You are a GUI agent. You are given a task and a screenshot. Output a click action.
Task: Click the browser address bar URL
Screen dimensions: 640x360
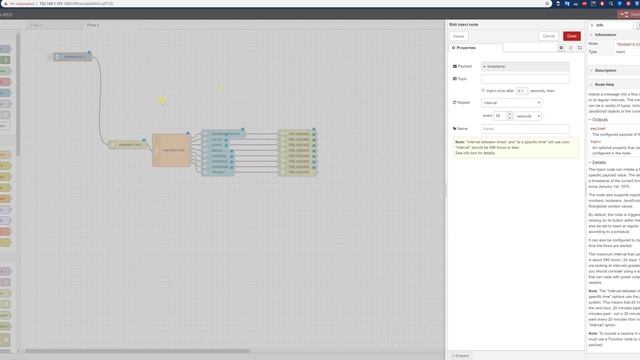point(76,3)
